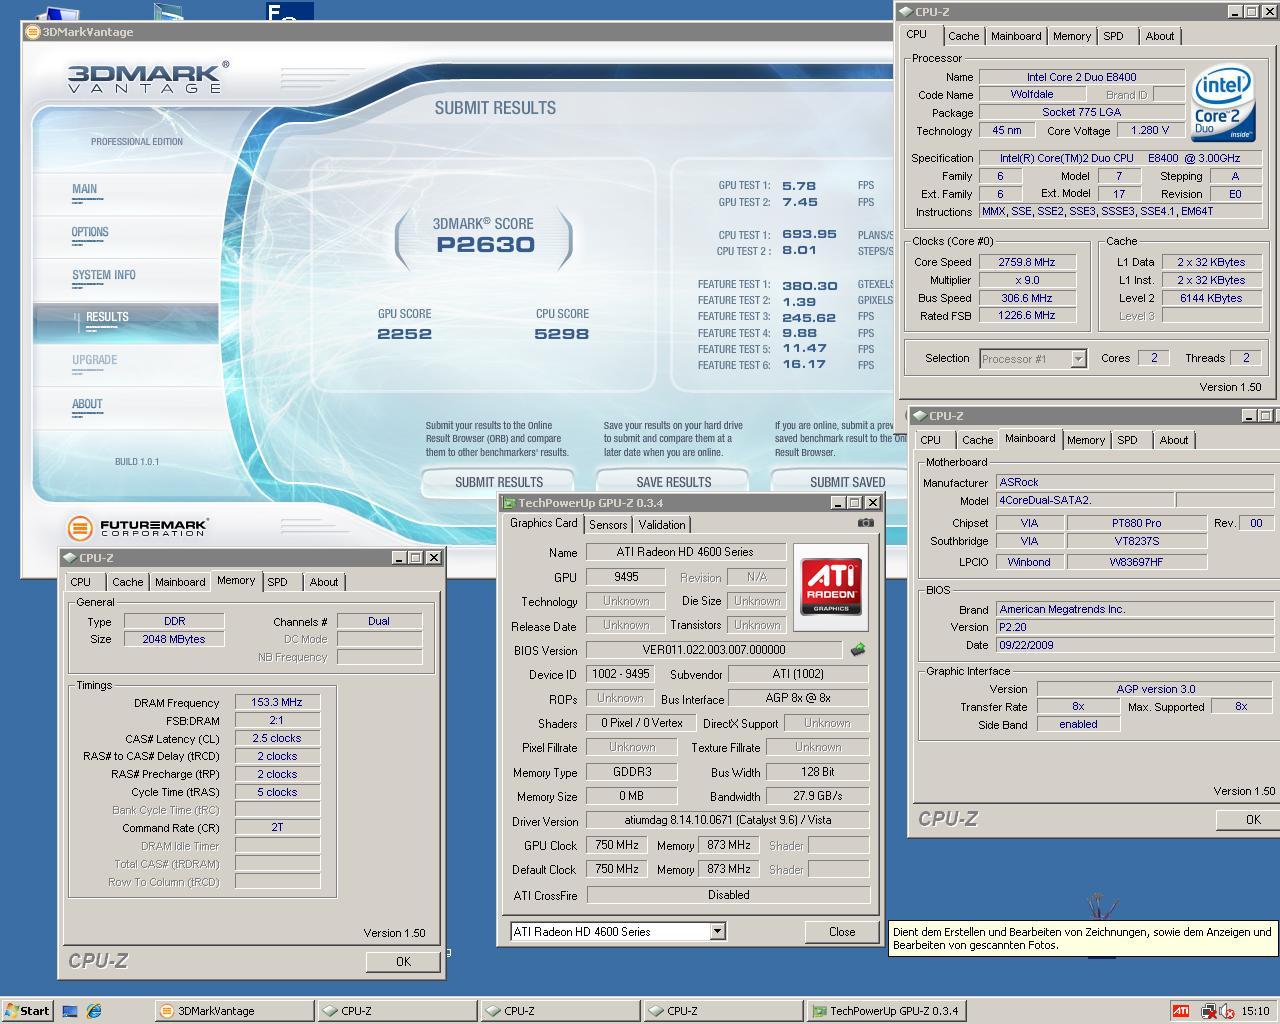
Task: Select the Graphics Card tab in GPU-Z
Action: [543, 523]
